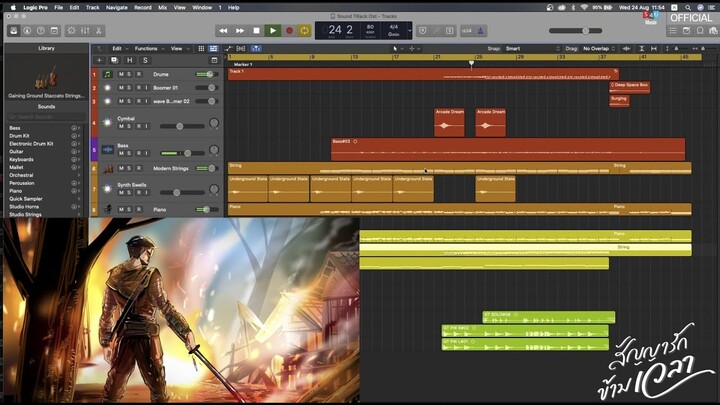The width and height of the screenshot is (720, 405).
Task: Open the Snap Smart dropdown
Action: [533, 48]
